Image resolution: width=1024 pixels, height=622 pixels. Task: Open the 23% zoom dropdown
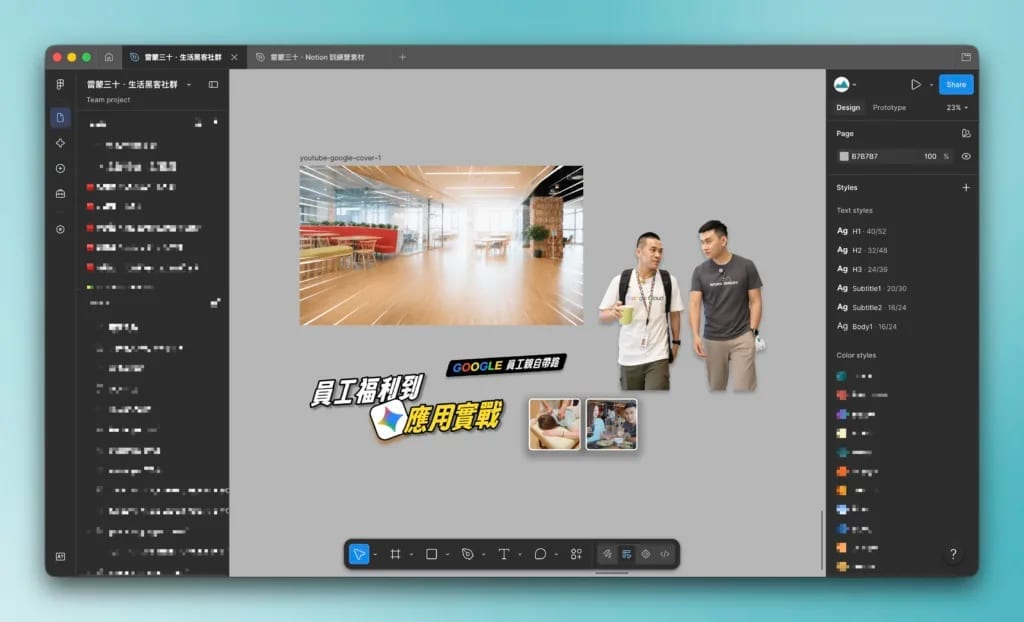[x=957, y=108]
